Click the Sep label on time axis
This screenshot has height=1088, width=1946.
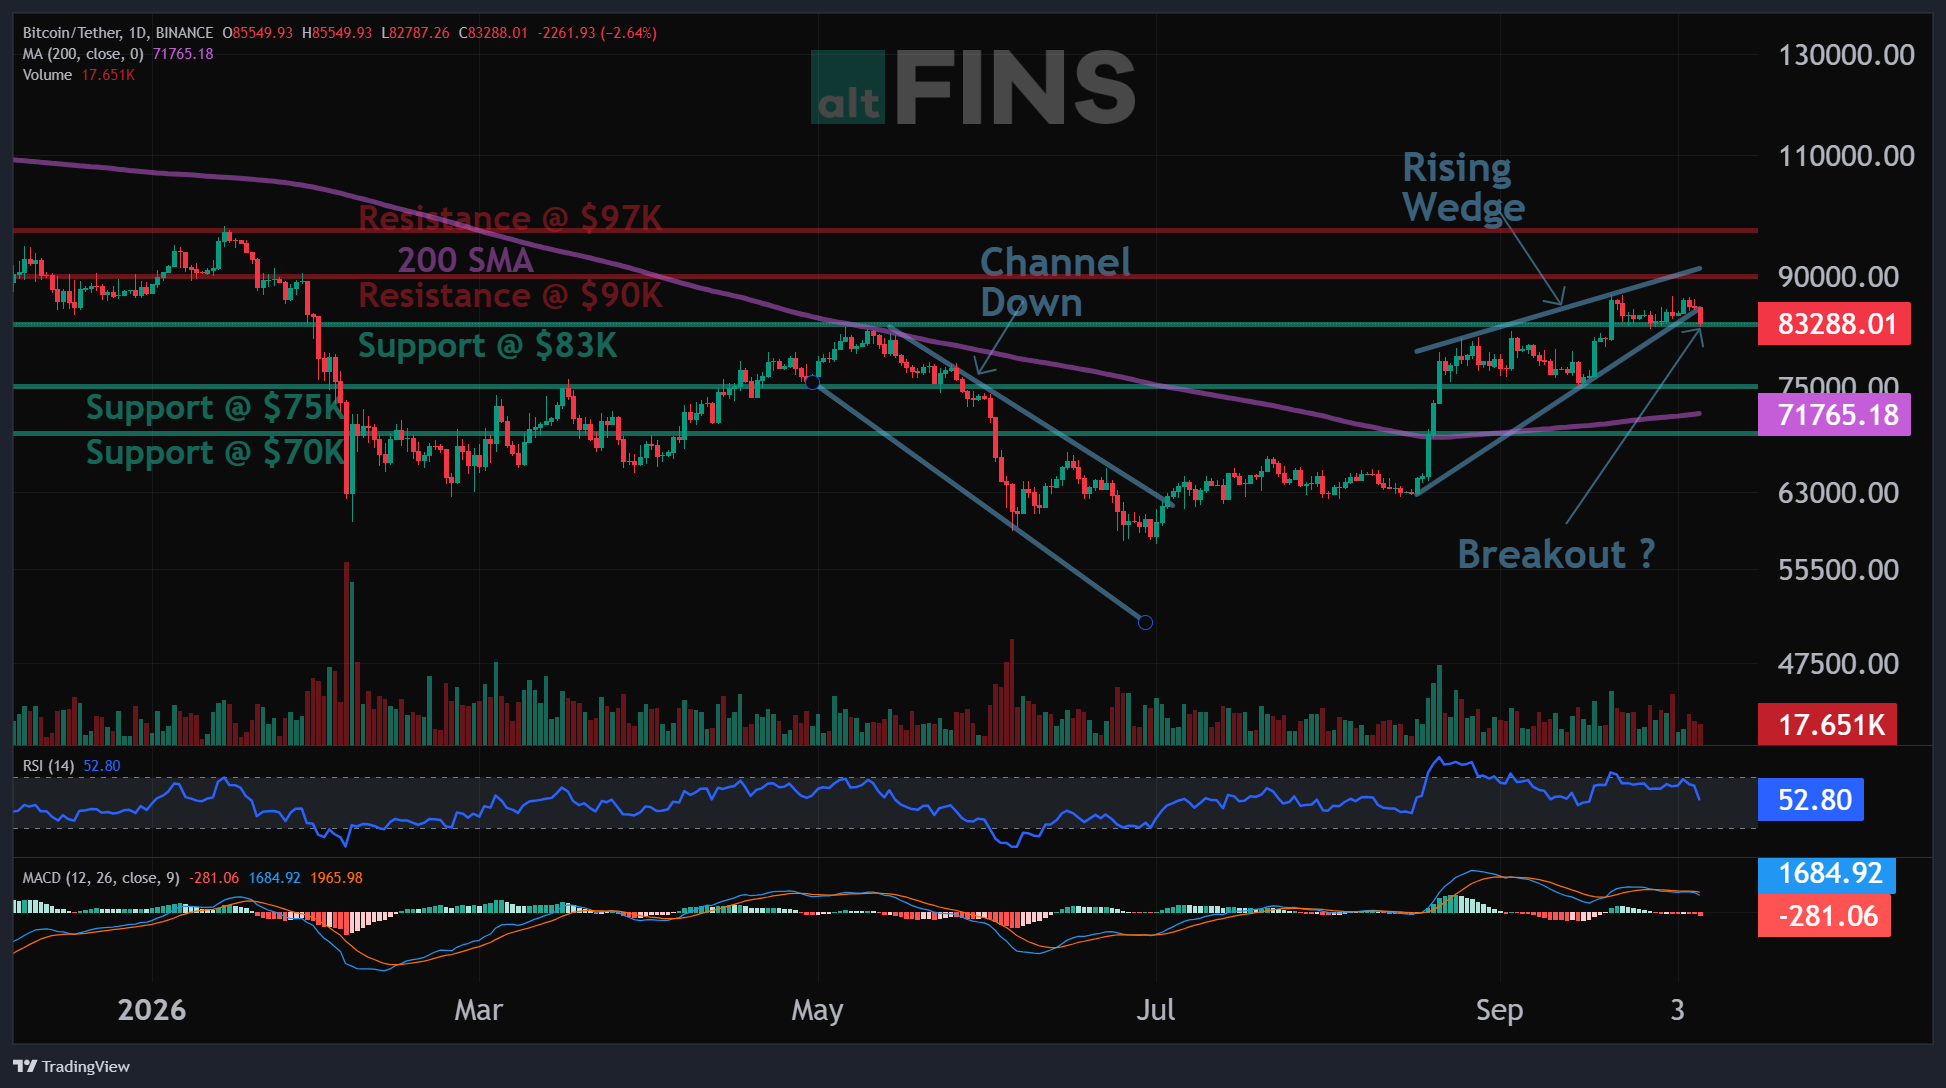pos(1499,1011)
